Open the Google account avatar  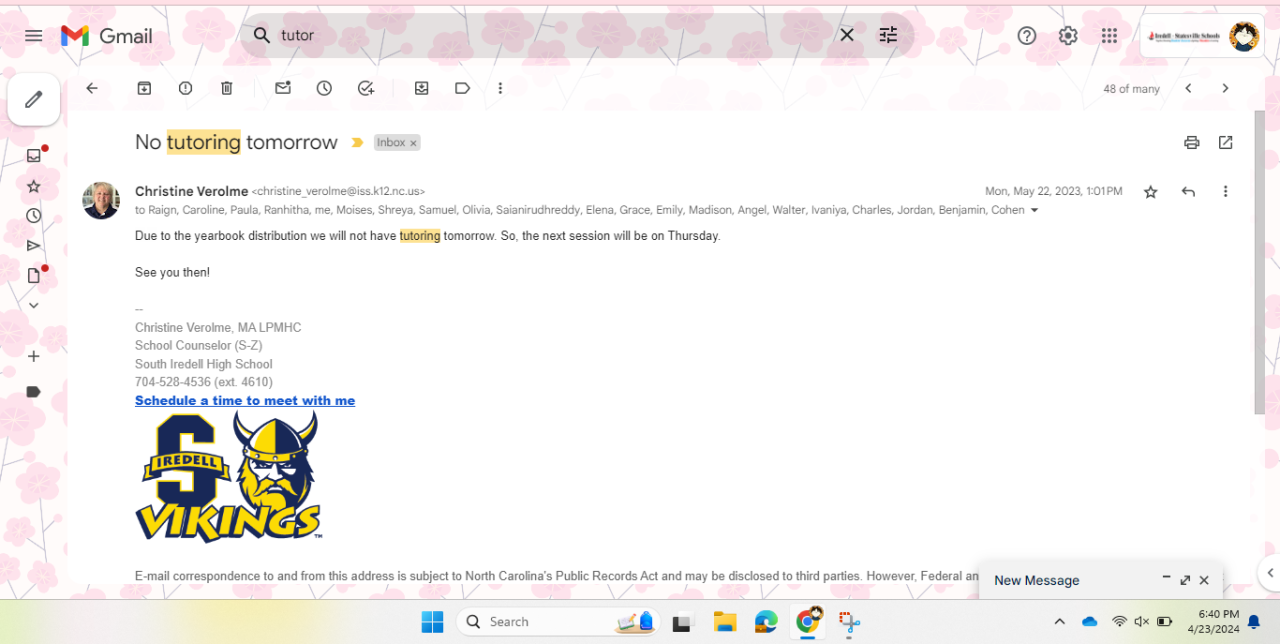coord(1243,36)
